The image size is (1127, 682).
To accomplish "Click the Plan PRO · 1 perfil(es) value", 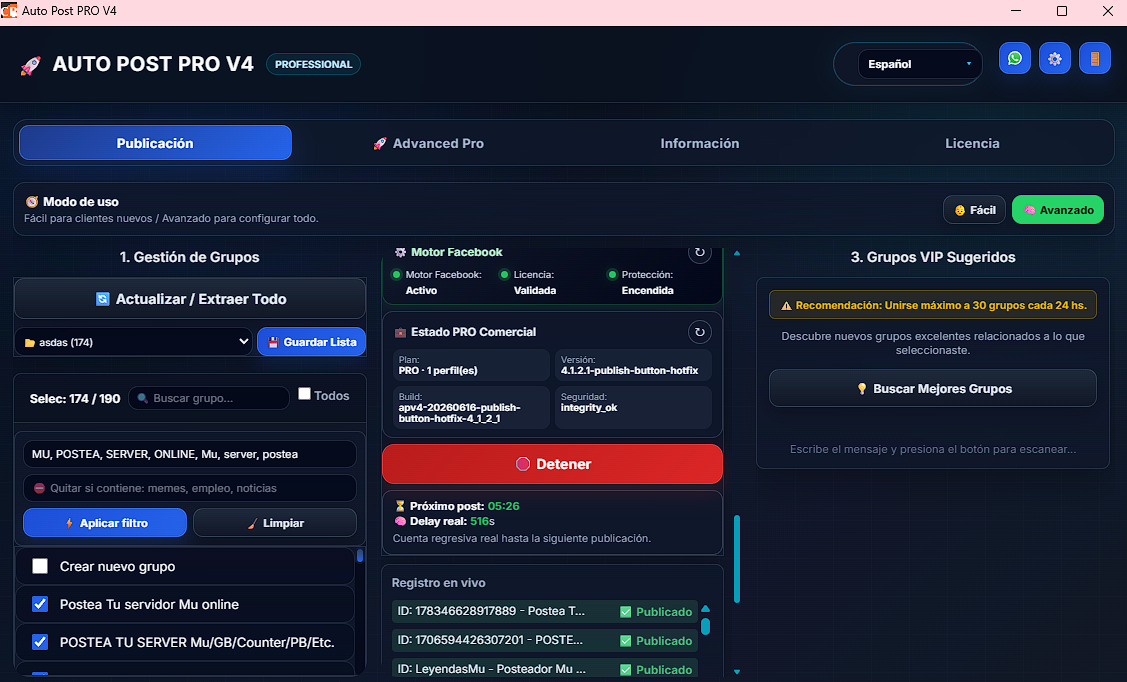I will 438,371.
